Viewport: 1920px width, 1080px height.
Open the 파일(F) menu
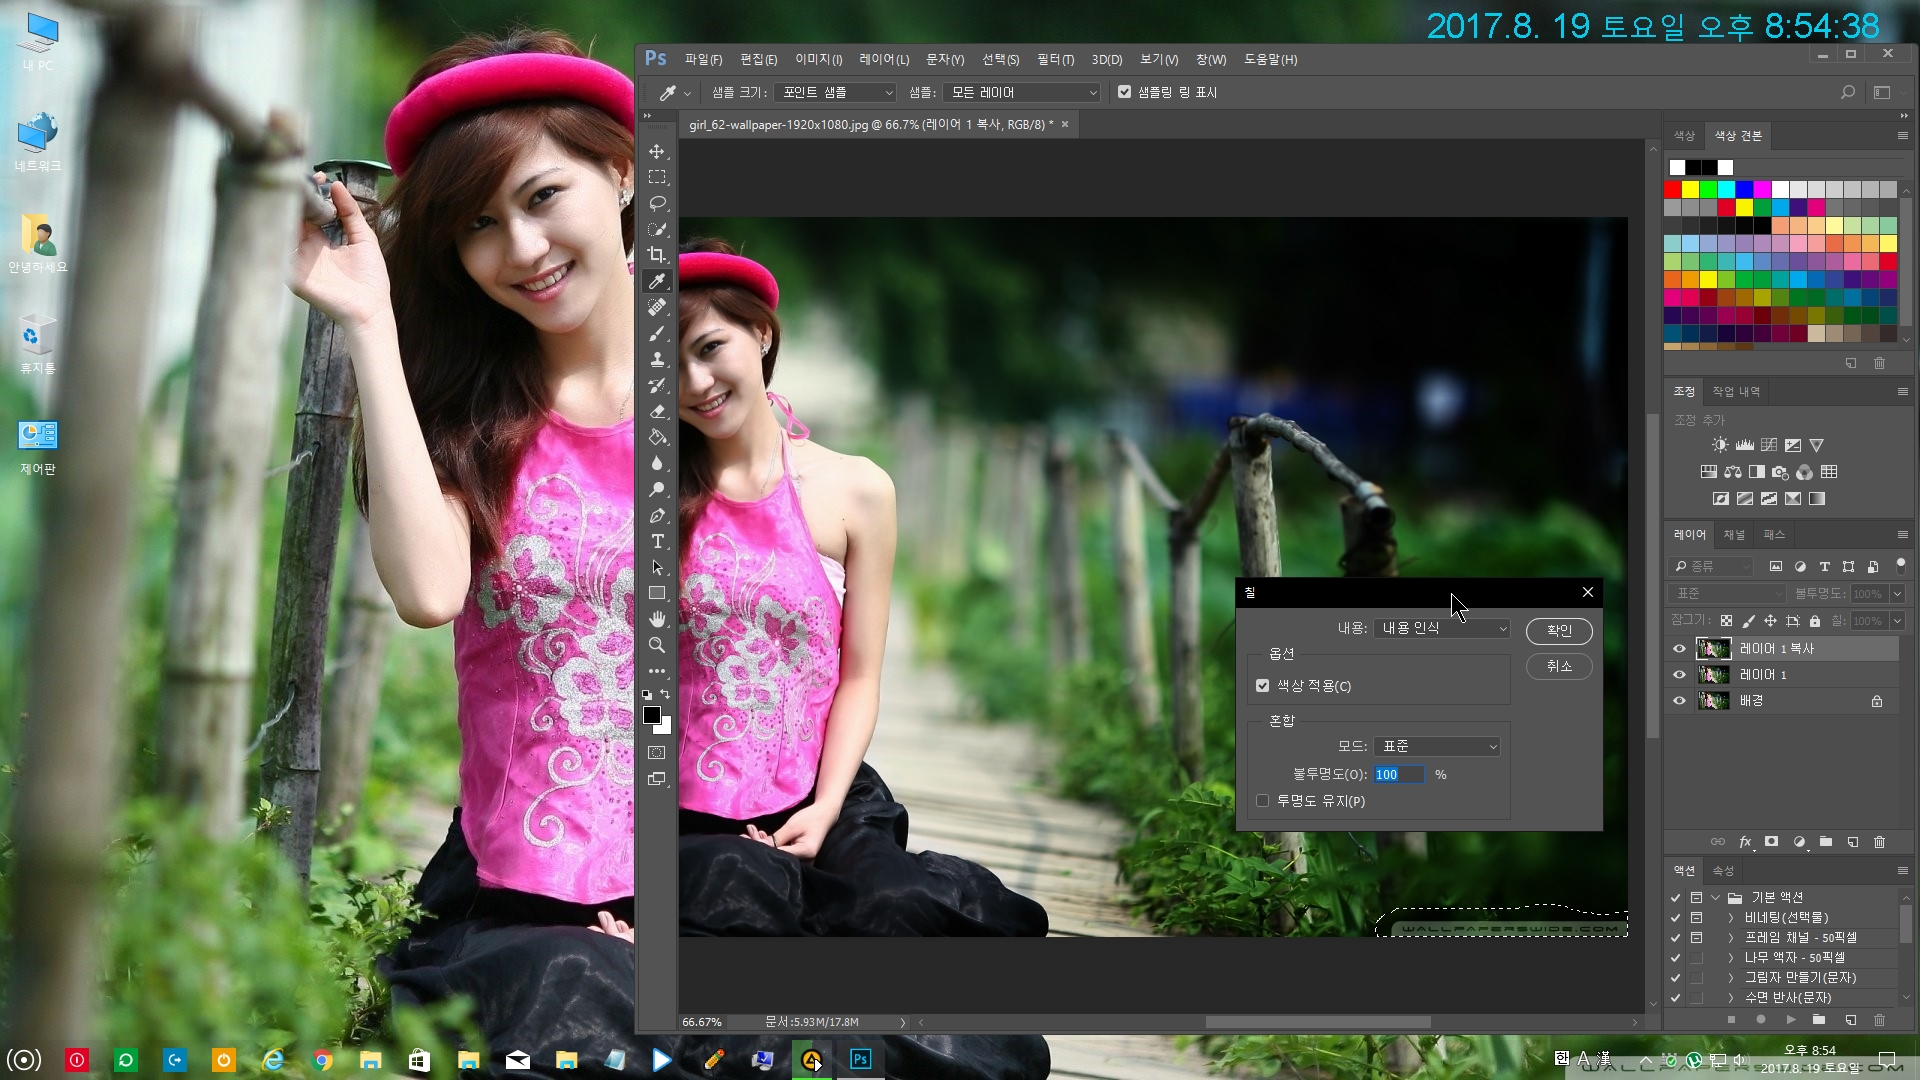tap(703, 60)
